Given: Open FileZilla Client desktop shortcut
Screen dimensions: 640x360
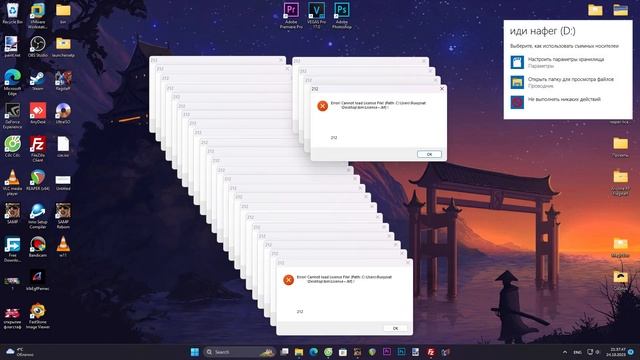Looking at the screenshot, I should [38, 149].
